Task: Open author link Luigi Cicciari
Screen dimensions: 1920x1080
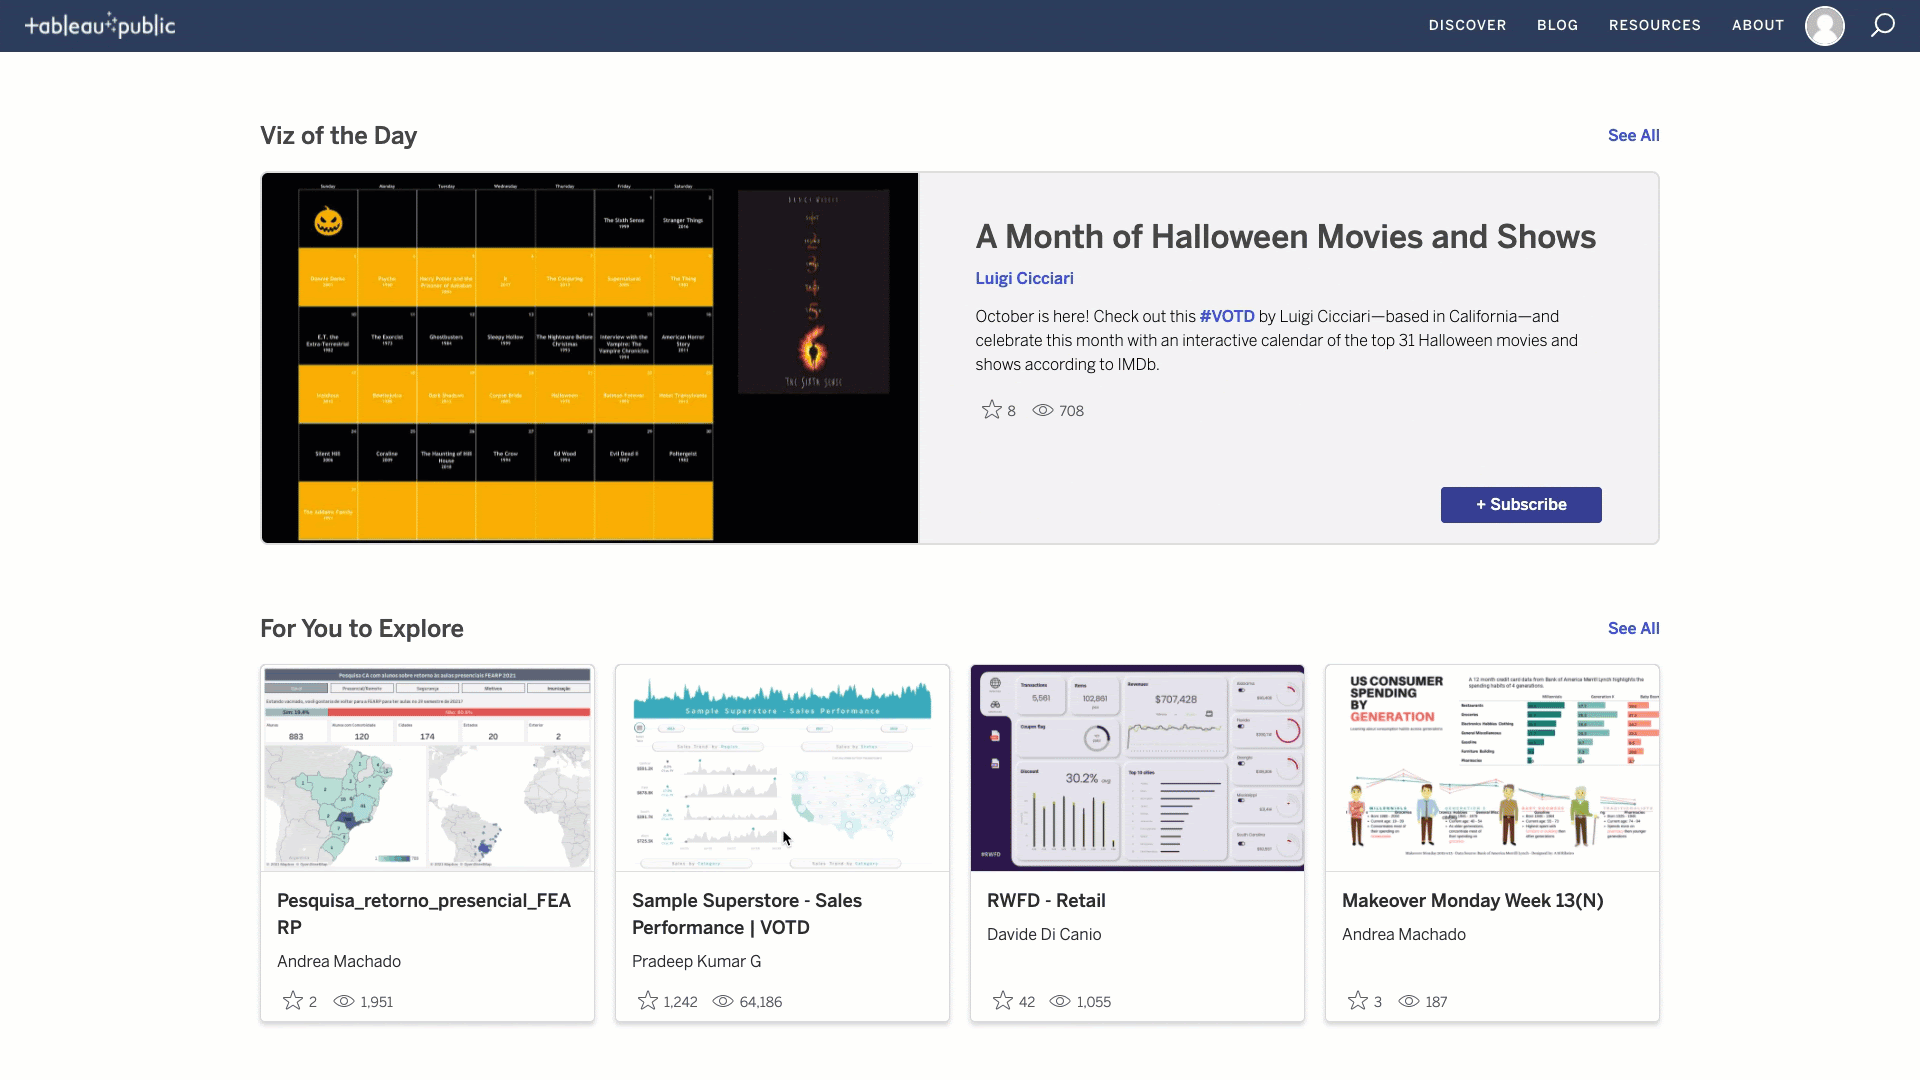Action: click(1024, 278)
